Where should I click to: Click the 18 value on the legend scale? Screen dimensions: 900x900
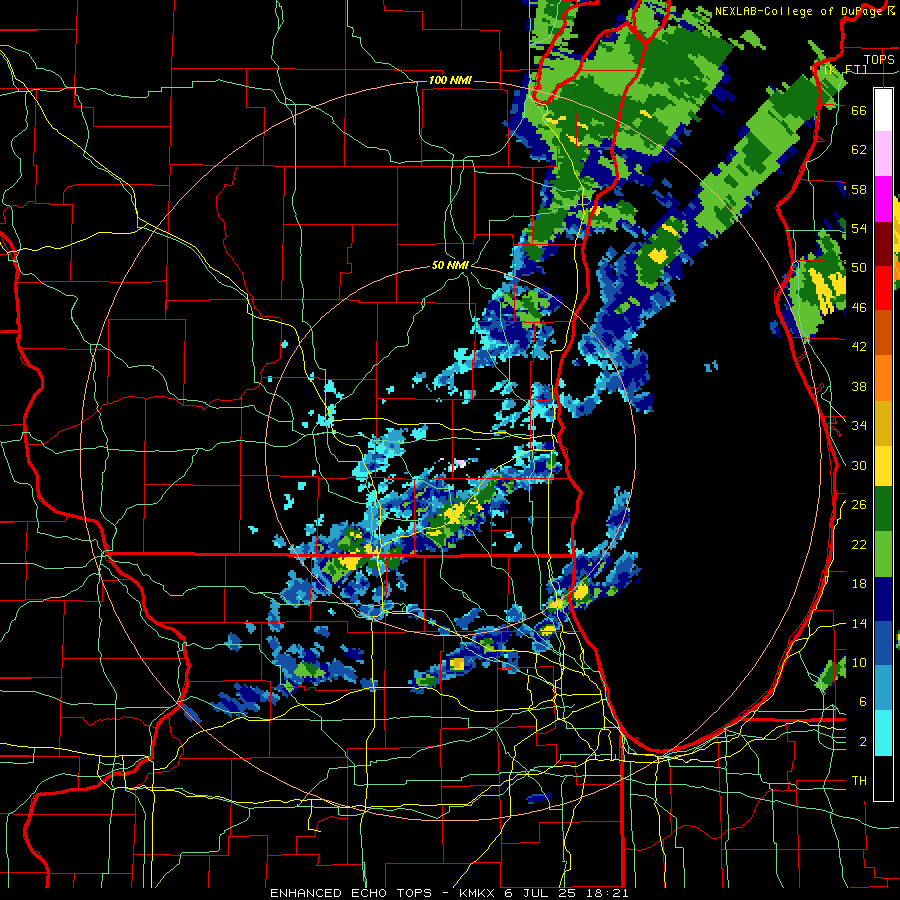coord(859,584)
